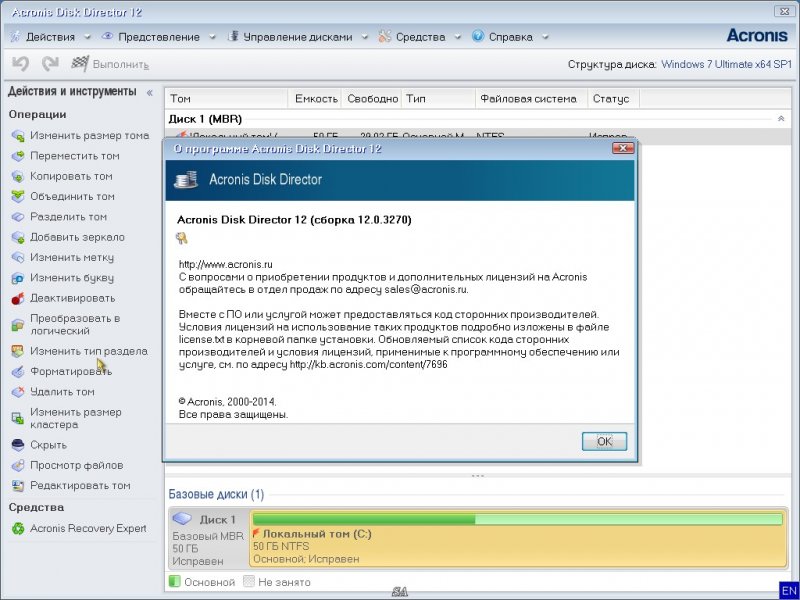Sort by the Том column header
This screenshot has width=800, height=600.
coord(227,98)
